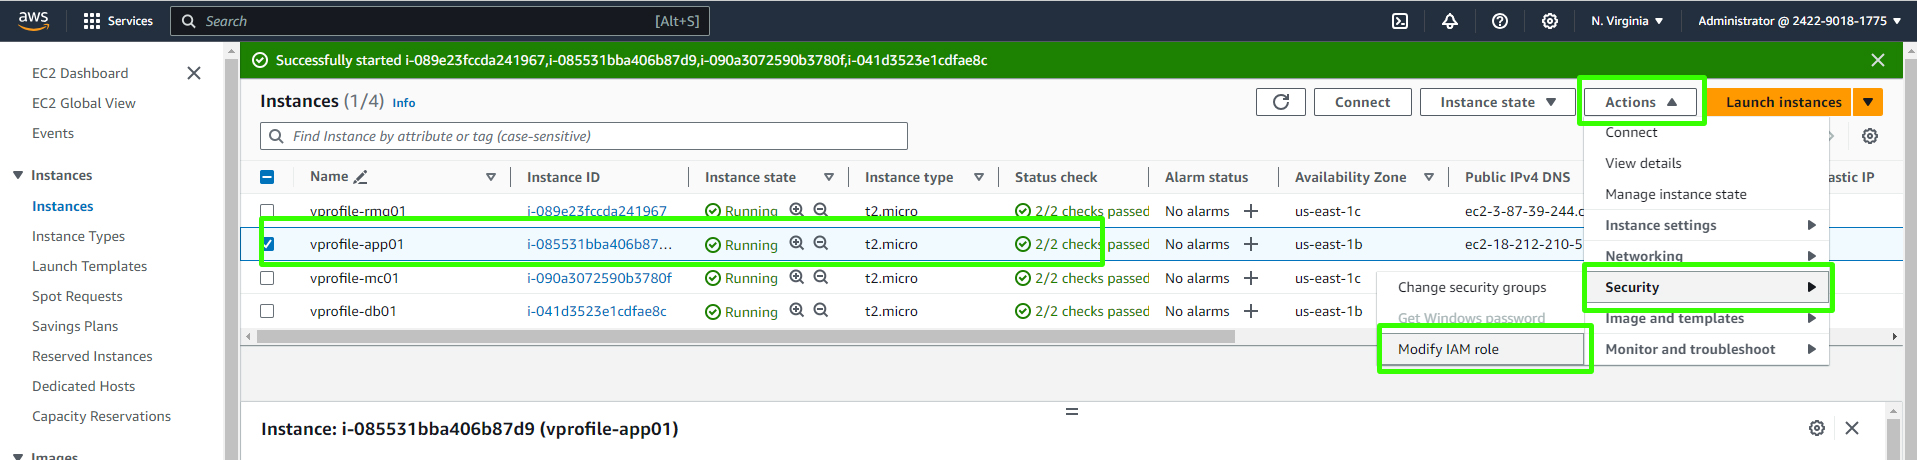Screen dimensions: 1917x460
Task: Open detail panel settings gear
Action: click(x=1817, y=428)
